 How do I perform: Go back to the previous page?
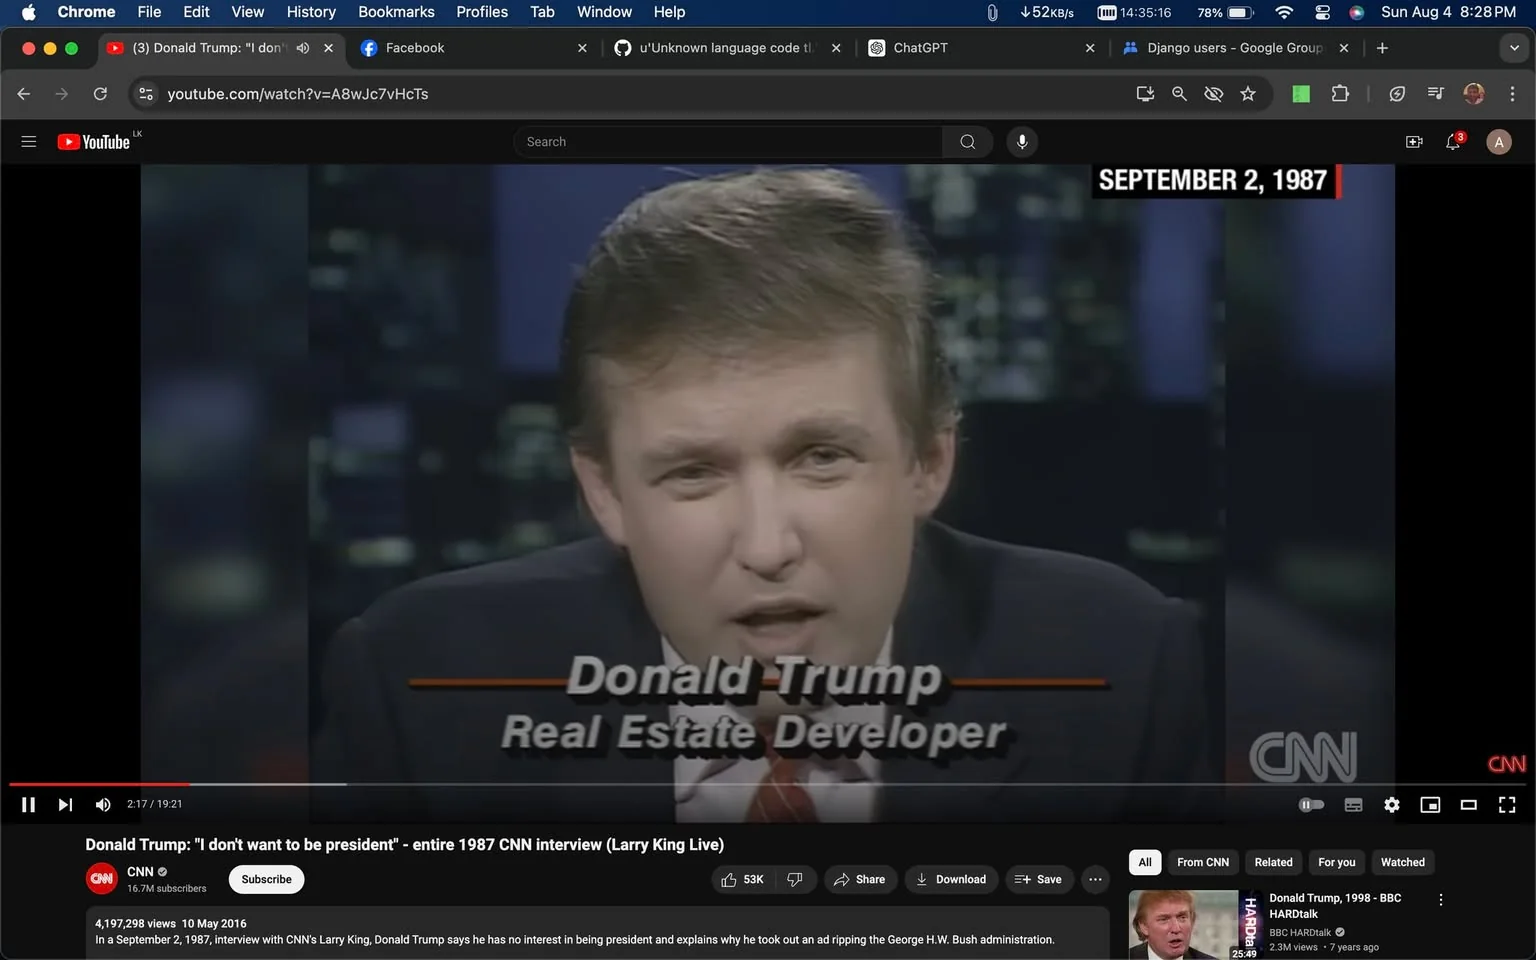tap(24, 94)
